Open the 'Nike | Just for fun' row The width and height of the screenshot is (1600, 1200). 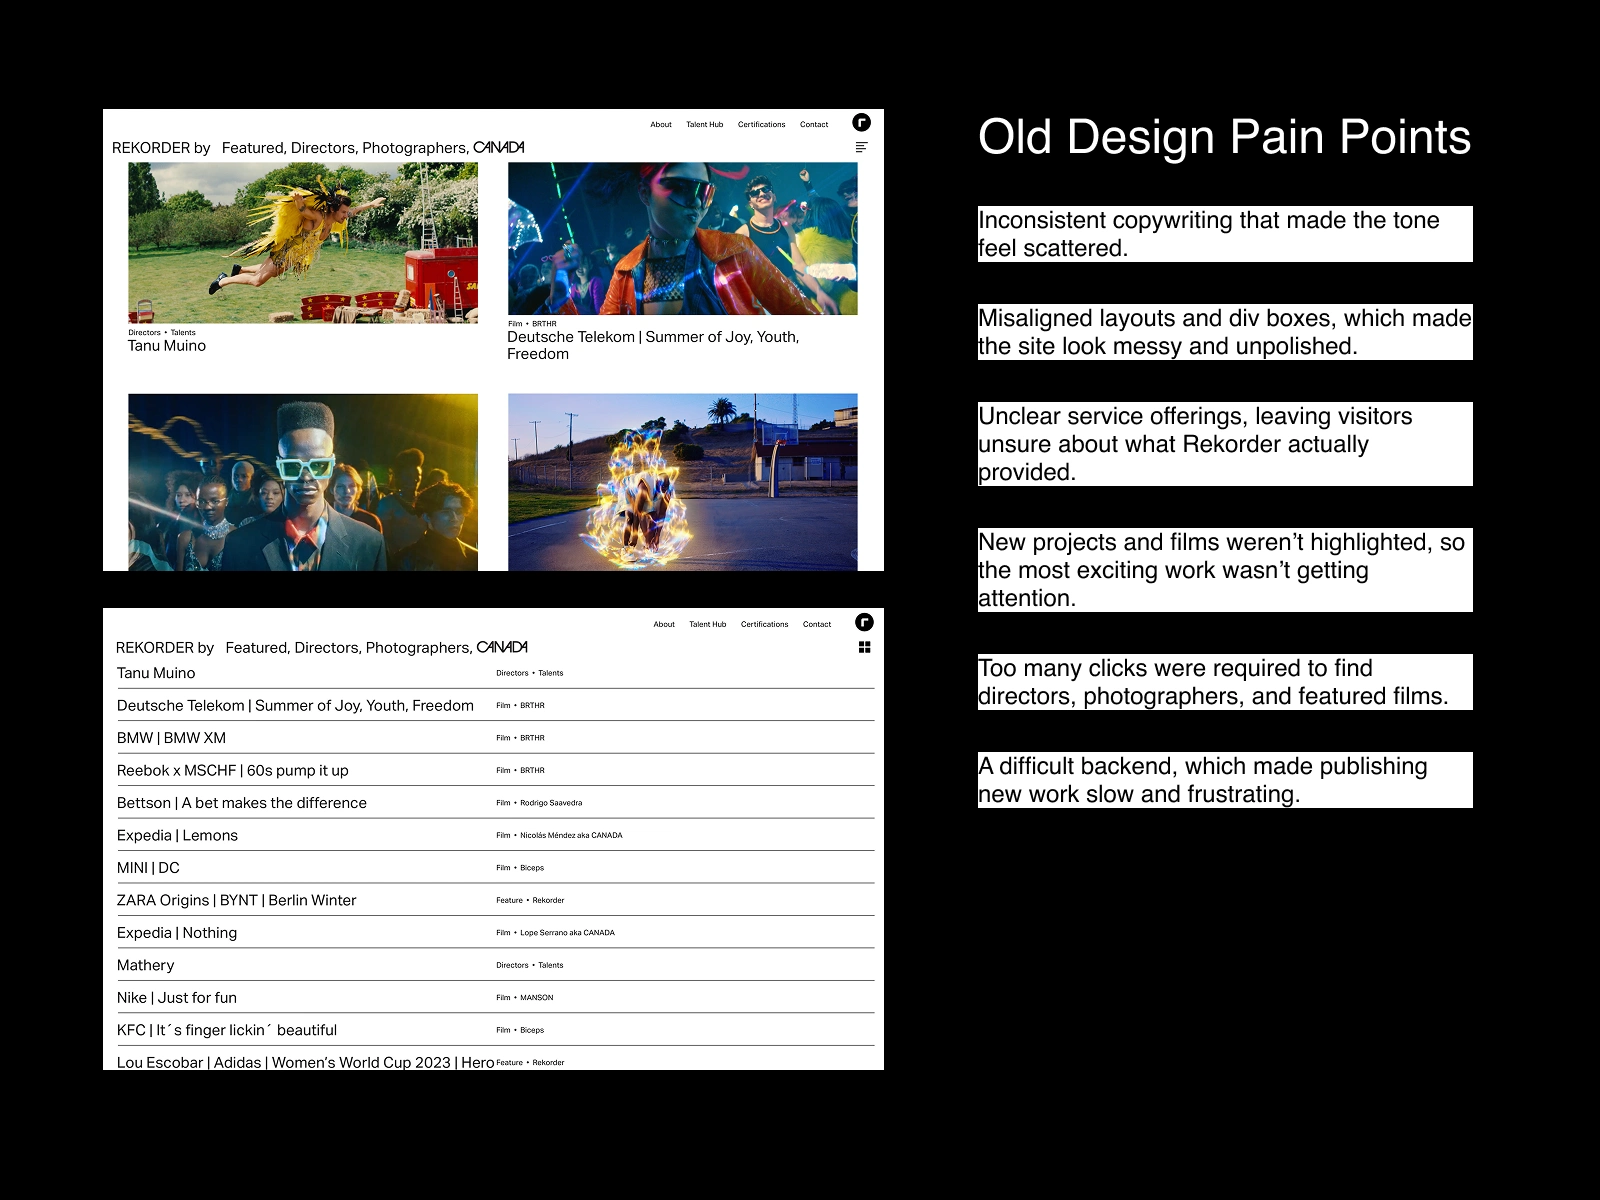[x=495, y=998]
